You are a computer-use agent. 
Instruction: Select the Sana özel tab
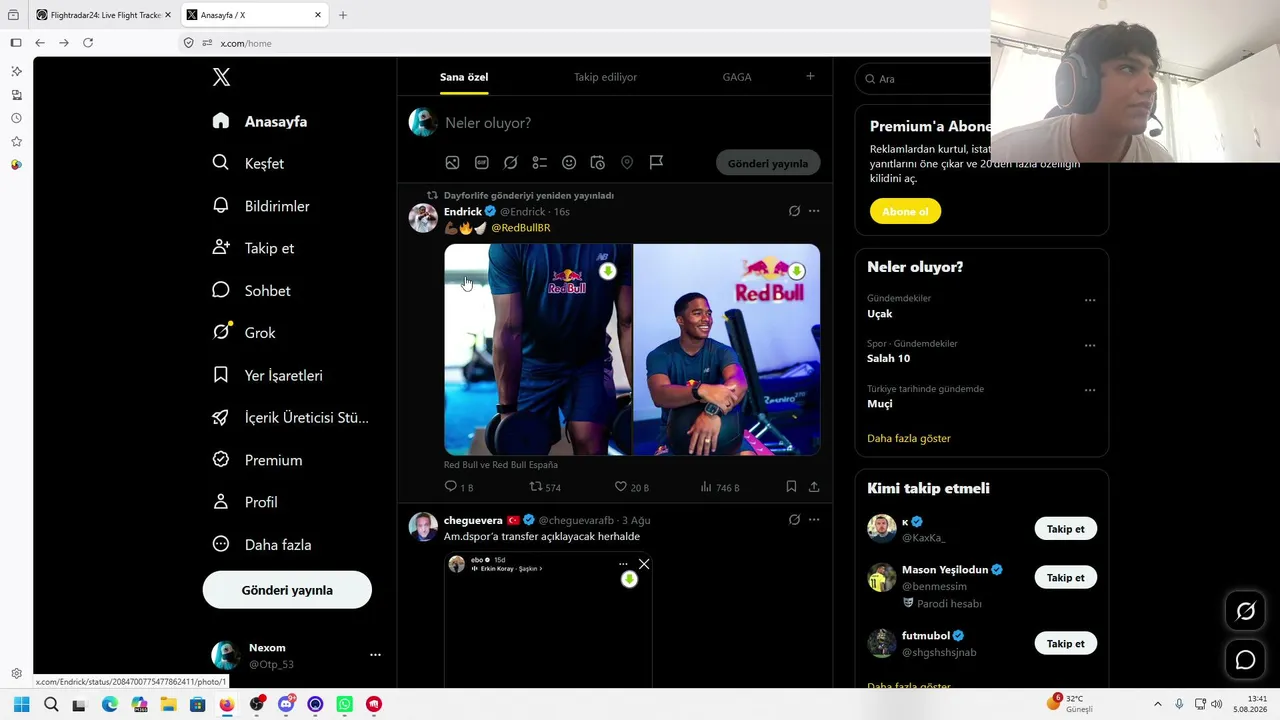tap(464, 77)
